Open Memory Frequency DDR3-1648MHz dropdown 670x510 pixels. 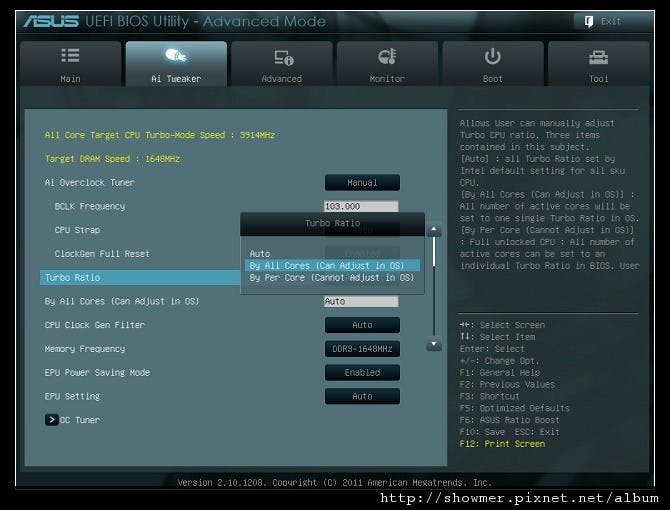(x=362, y=349)
